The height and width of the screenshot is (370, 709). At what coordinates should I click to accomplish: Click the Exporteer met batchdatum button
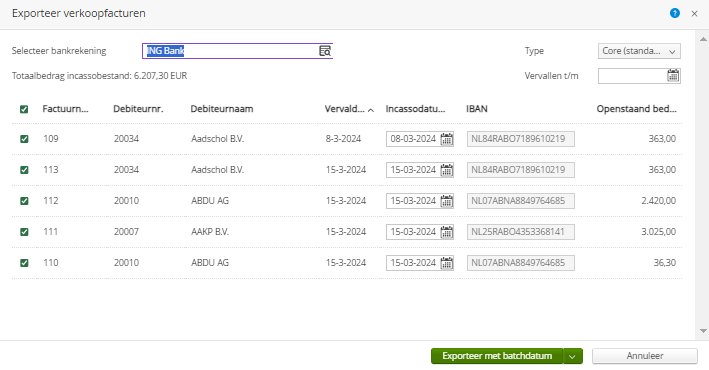tap(497, 356)
